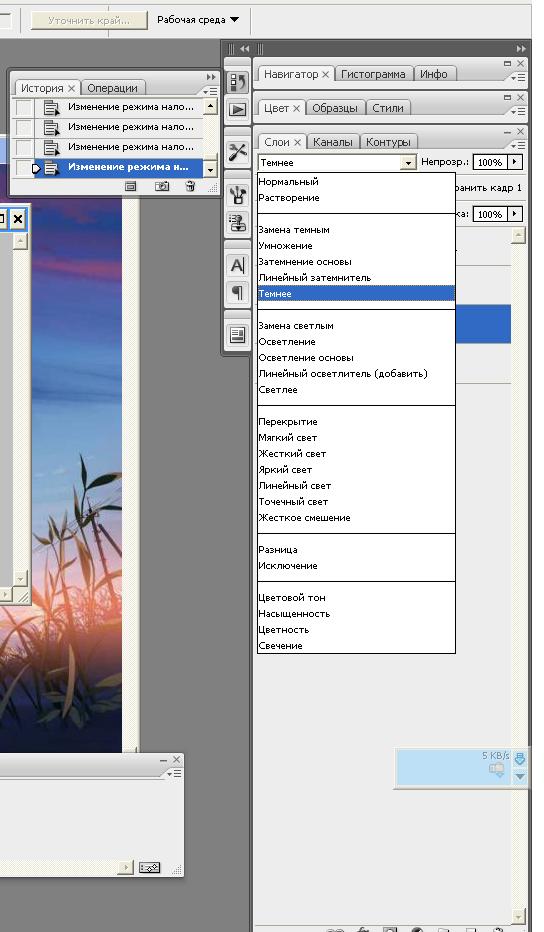This screenshot has height=932, width=544.
Task: Choose Умножение blend mode from list
Action: point(285,245)
